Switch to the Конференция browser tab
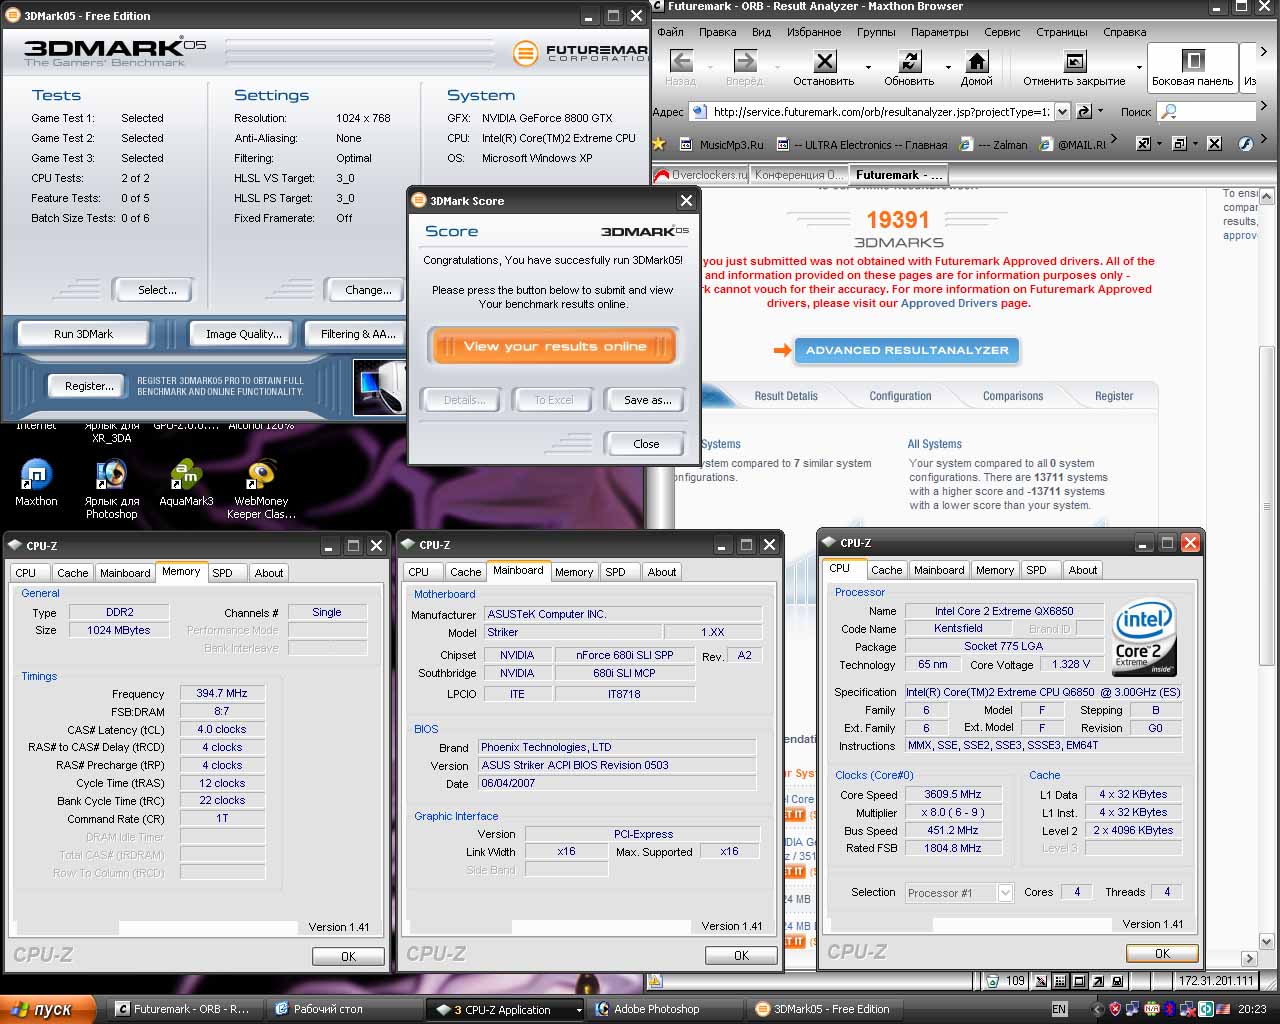This screenshot has width=1280, height=1024. pyautogui.click(x=798, y=175)
